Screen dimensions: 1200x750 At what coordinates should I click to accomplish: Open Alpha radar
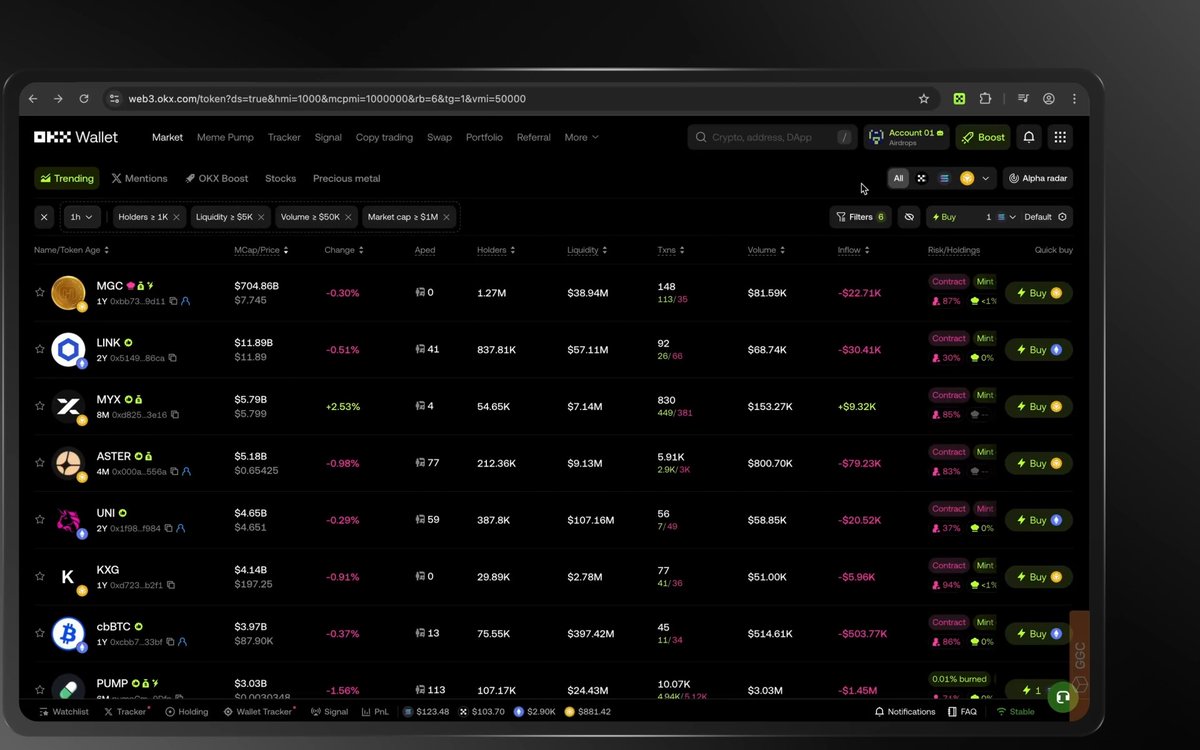point(1038,178)
